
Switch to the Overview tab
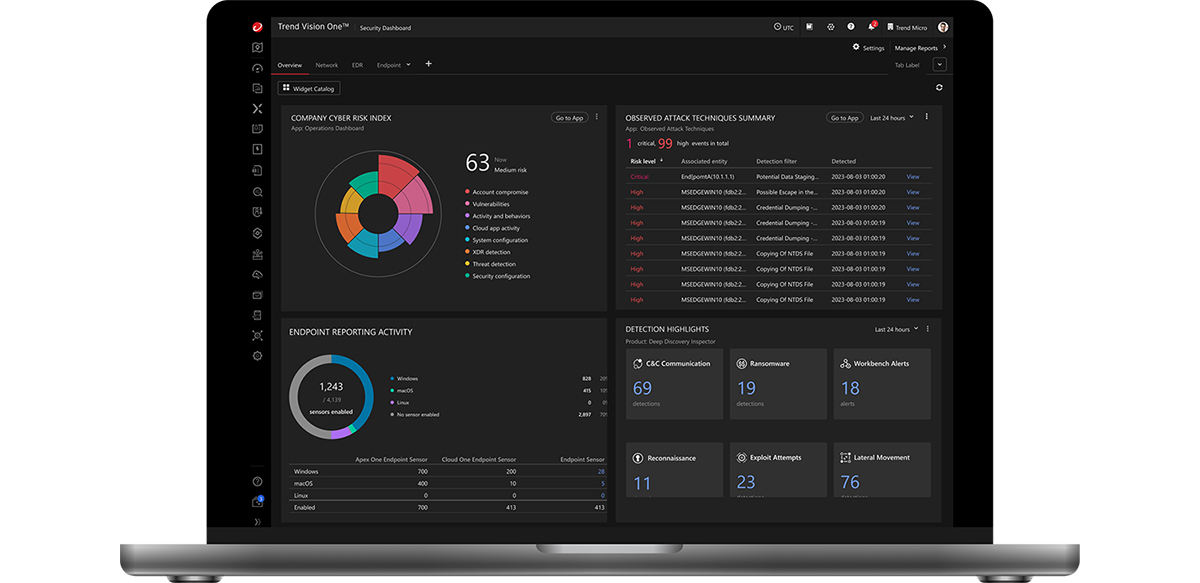290,65
